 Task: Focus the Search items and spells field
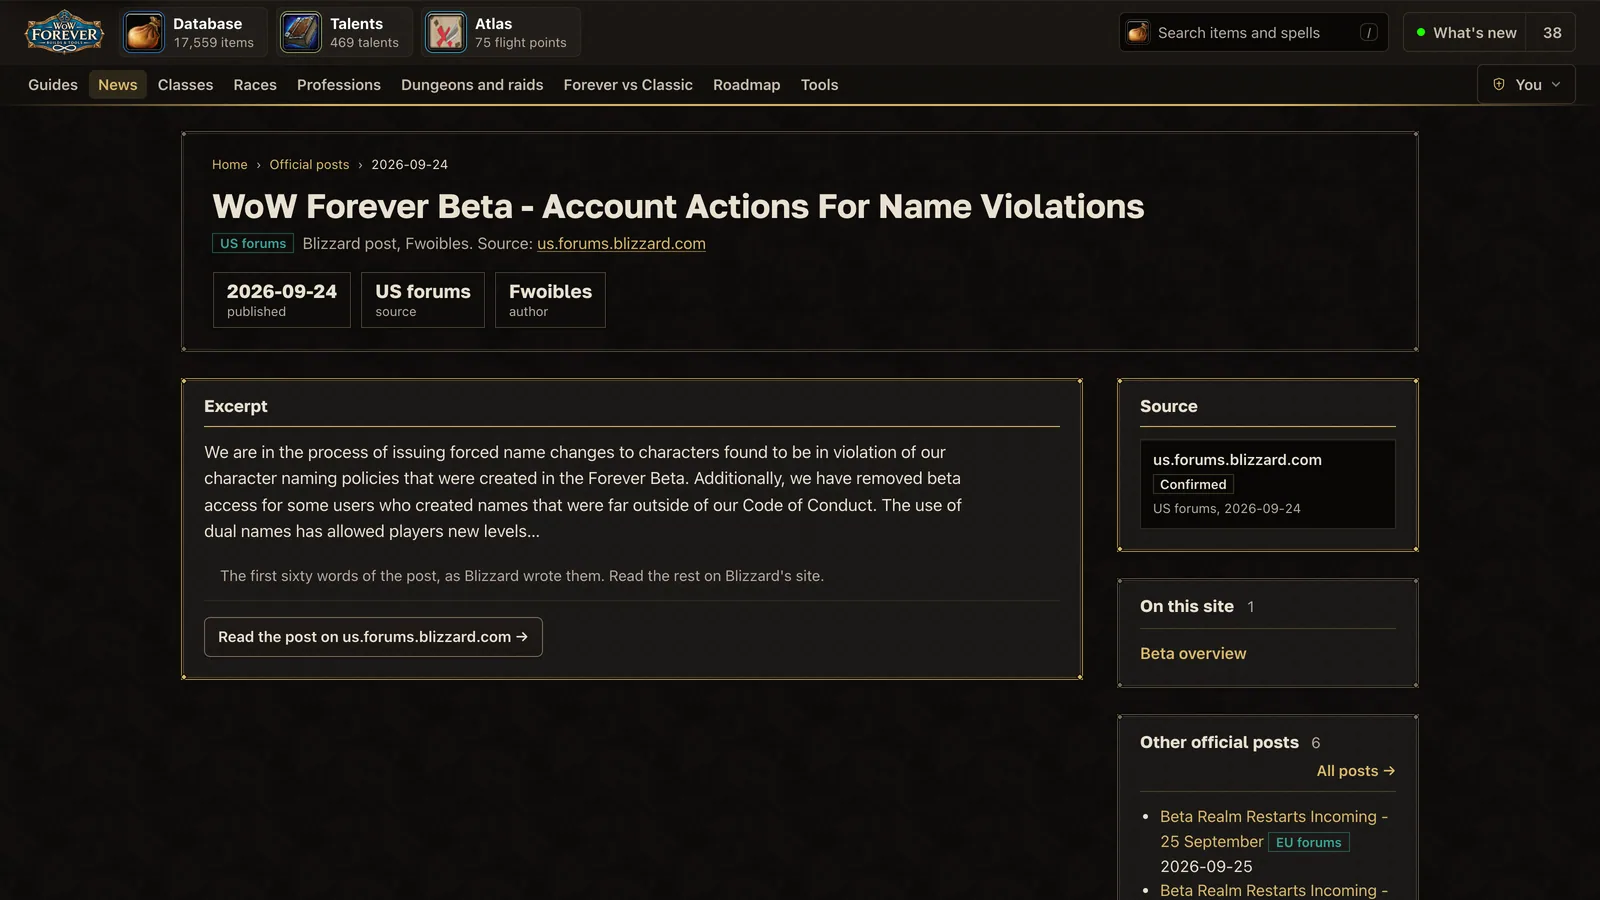click(1254, 33)
